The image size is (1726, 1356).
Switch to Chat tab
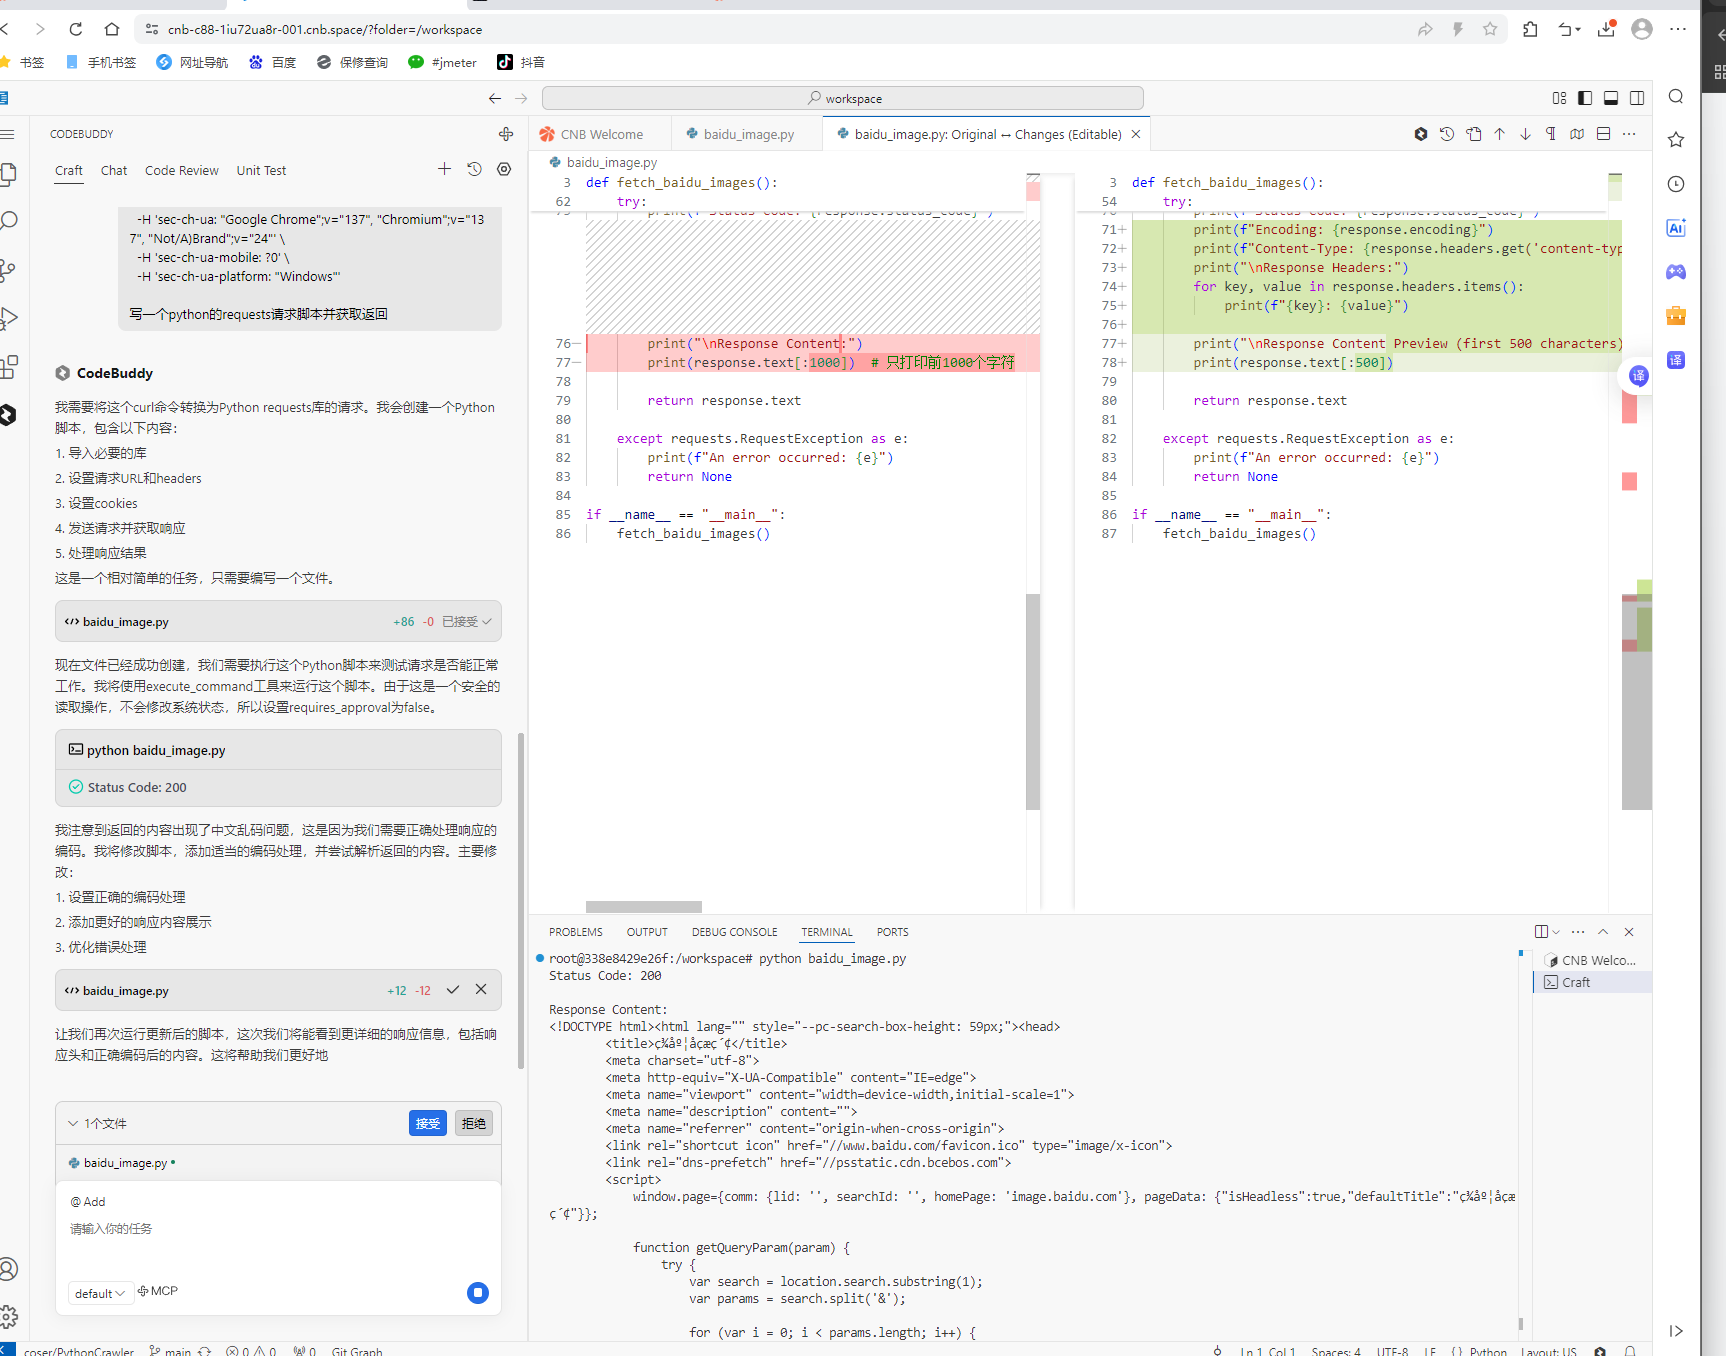114,171
